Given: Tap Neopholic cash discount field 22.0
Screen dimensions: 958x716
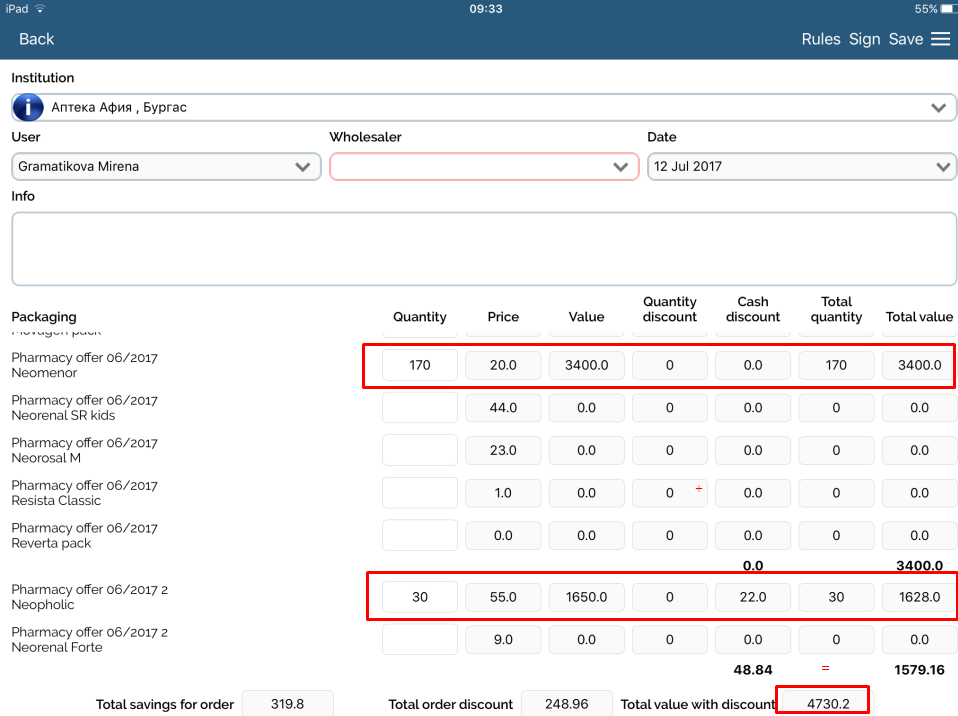Looking at the screenshot, I should point(753,597).
